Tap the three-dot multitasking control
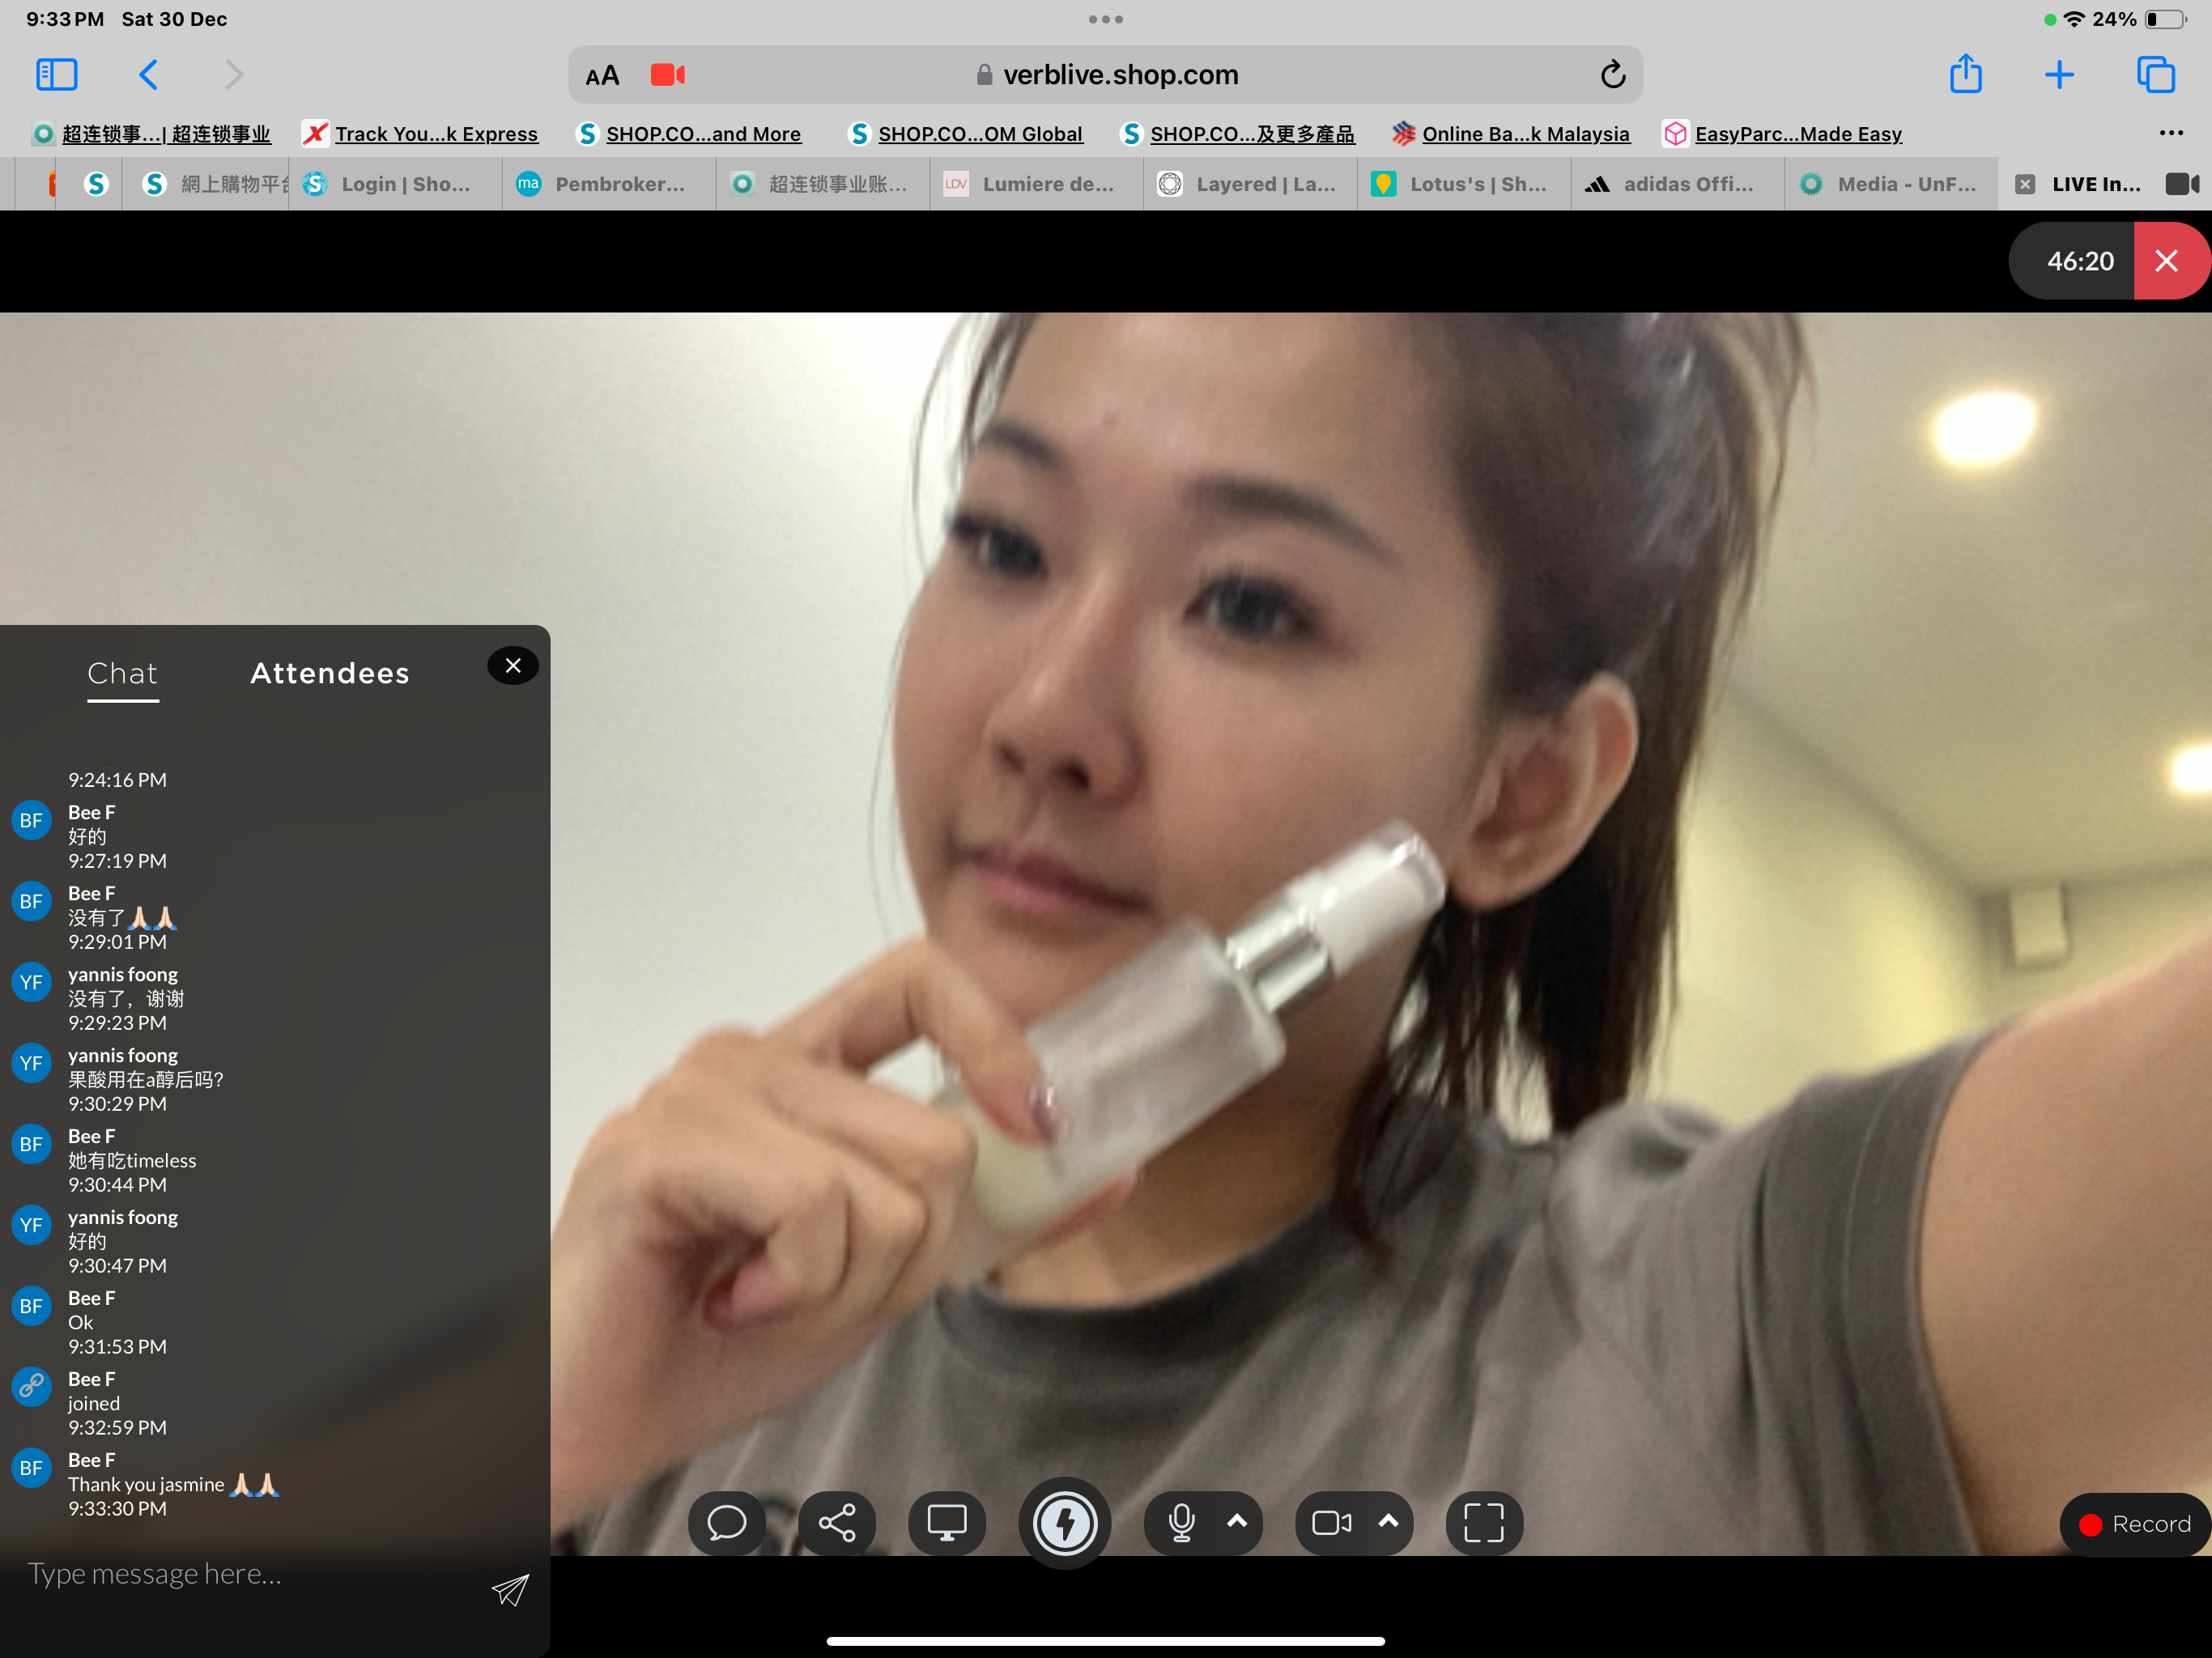This screenshot has width=2212, height=1658. pos(1105,19)
